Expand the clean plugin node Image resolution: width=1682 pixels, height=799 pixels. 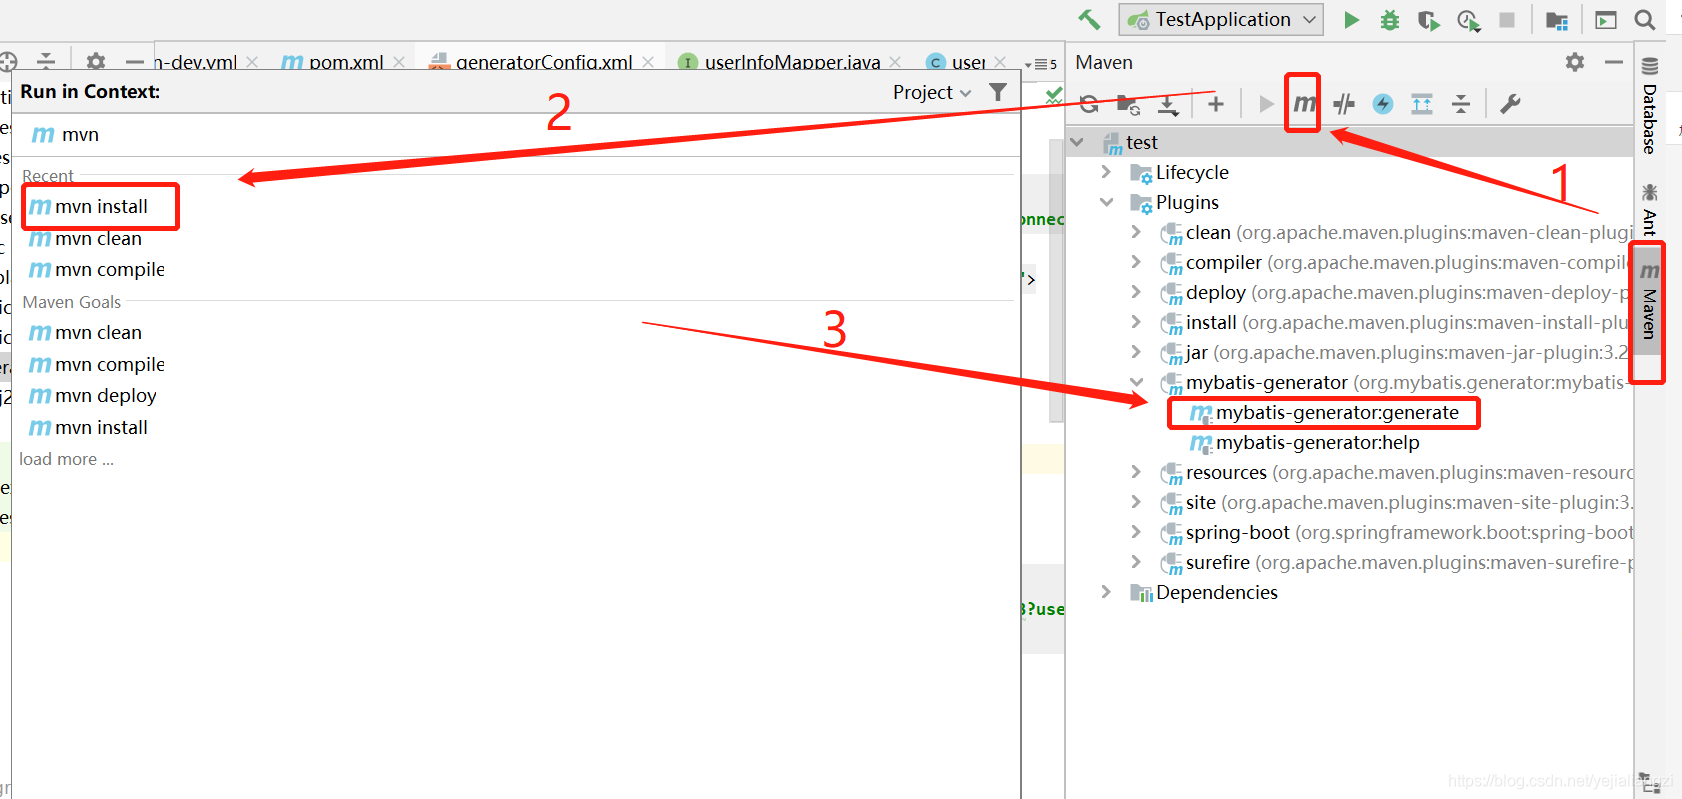click(1136, 232)
